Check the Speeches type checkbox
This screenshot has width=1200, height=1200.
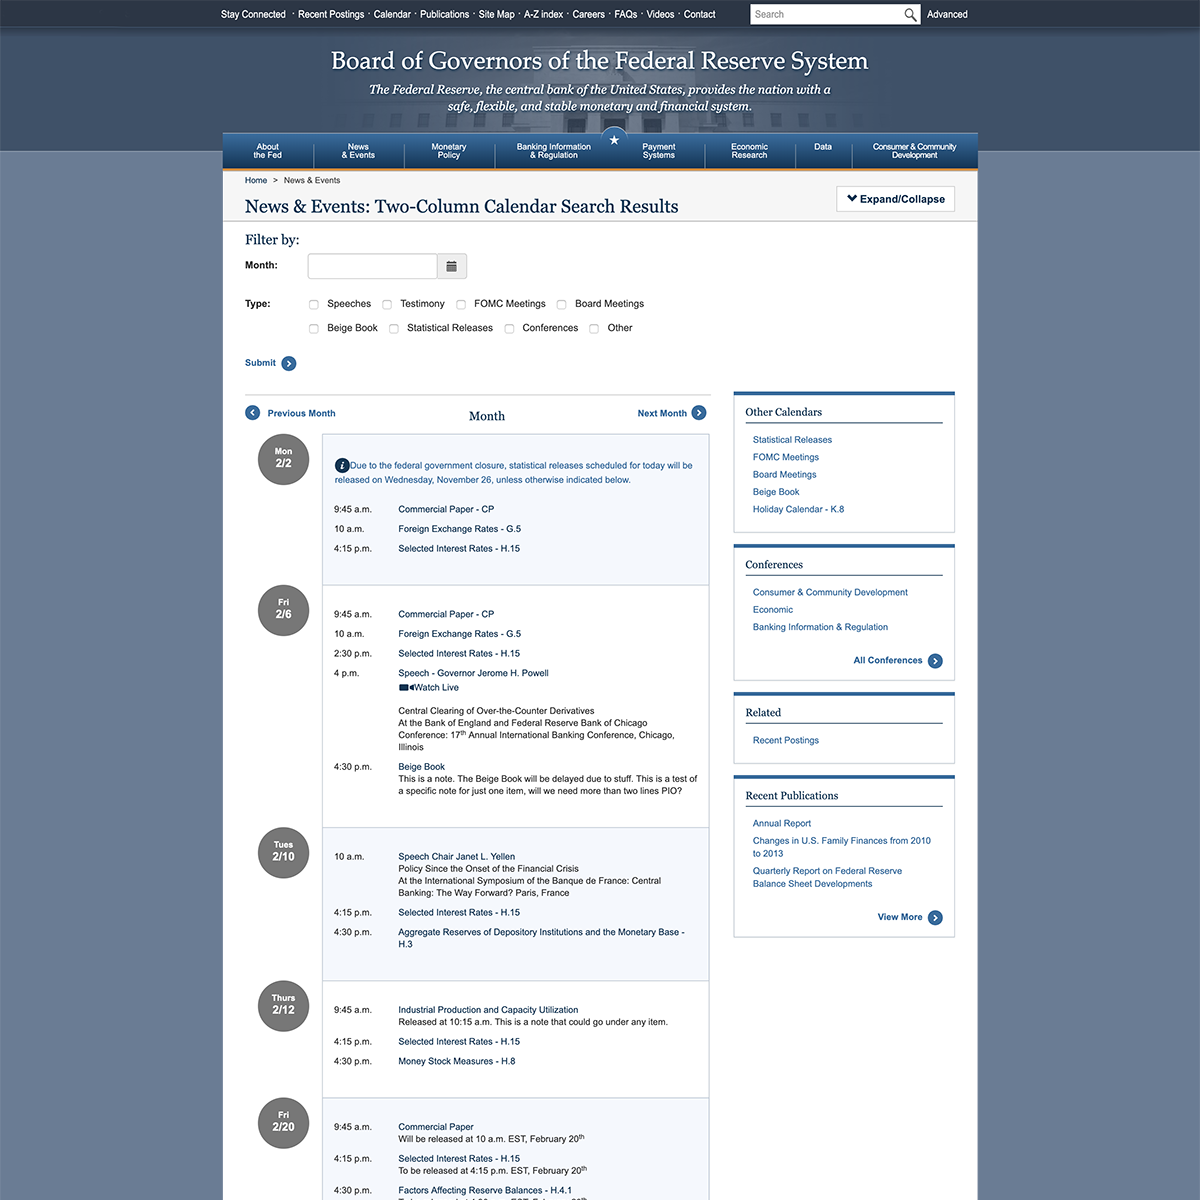click(x=314, y=305)
